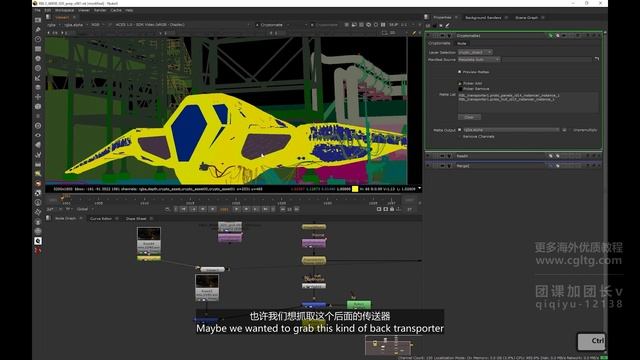The image size is (640, 360).
Task: Open the Keyer nodes toolbar menu
Action: pos(38,78)
